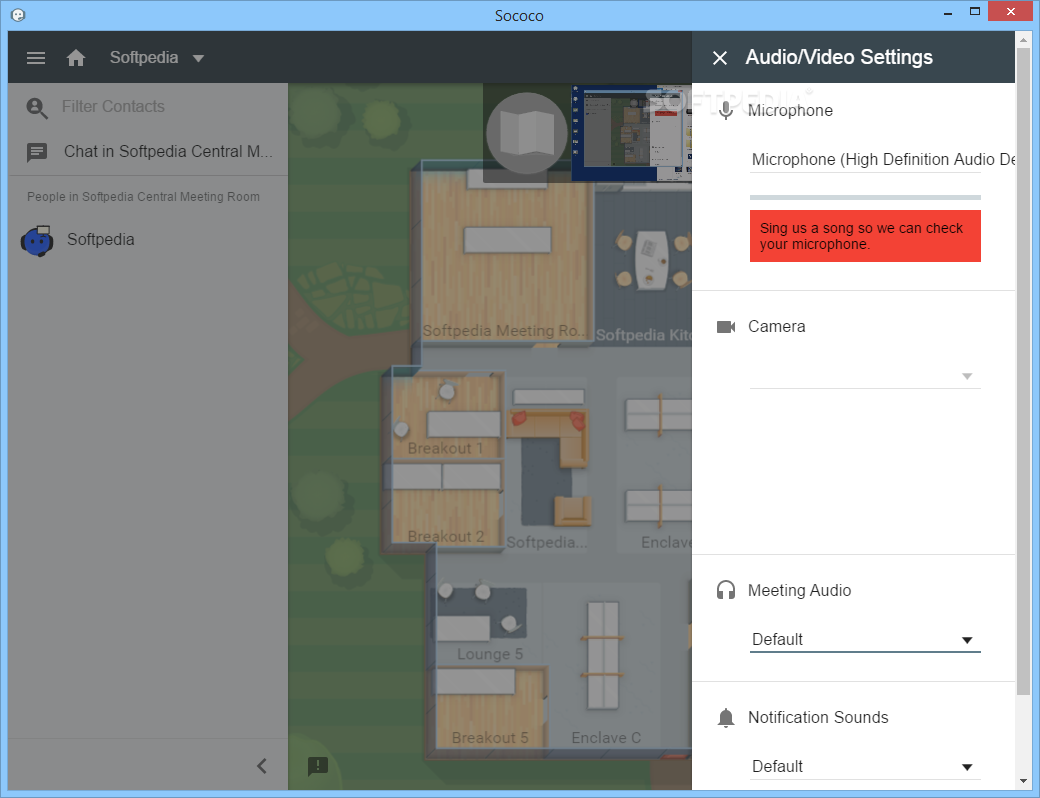
Task: Enter the Breakout 2 room
Action: click(446, 504)
